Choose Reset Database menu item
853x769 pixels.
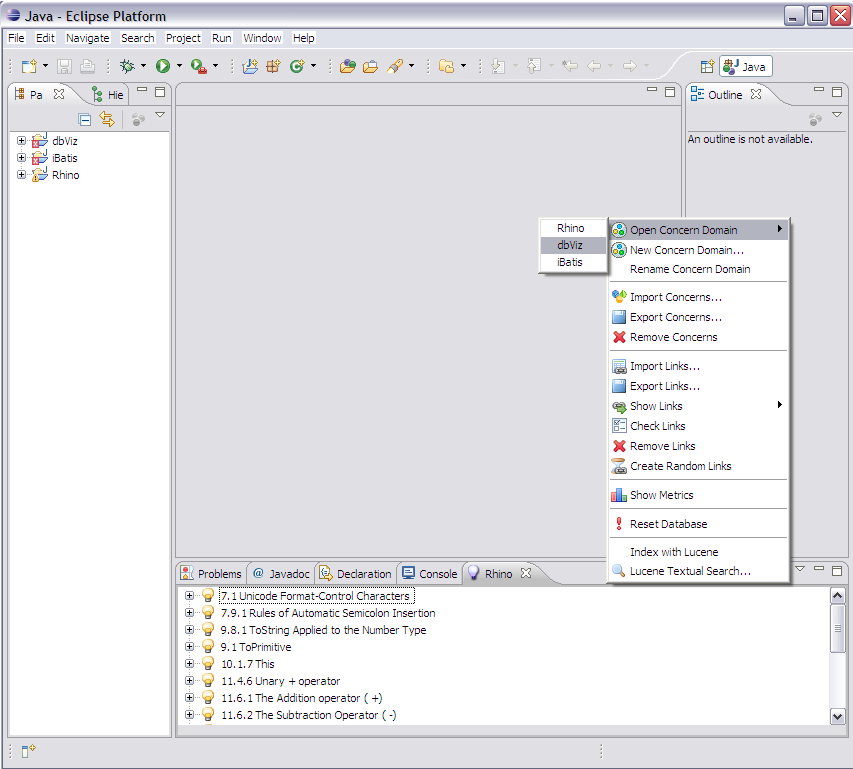coord(699,524)
